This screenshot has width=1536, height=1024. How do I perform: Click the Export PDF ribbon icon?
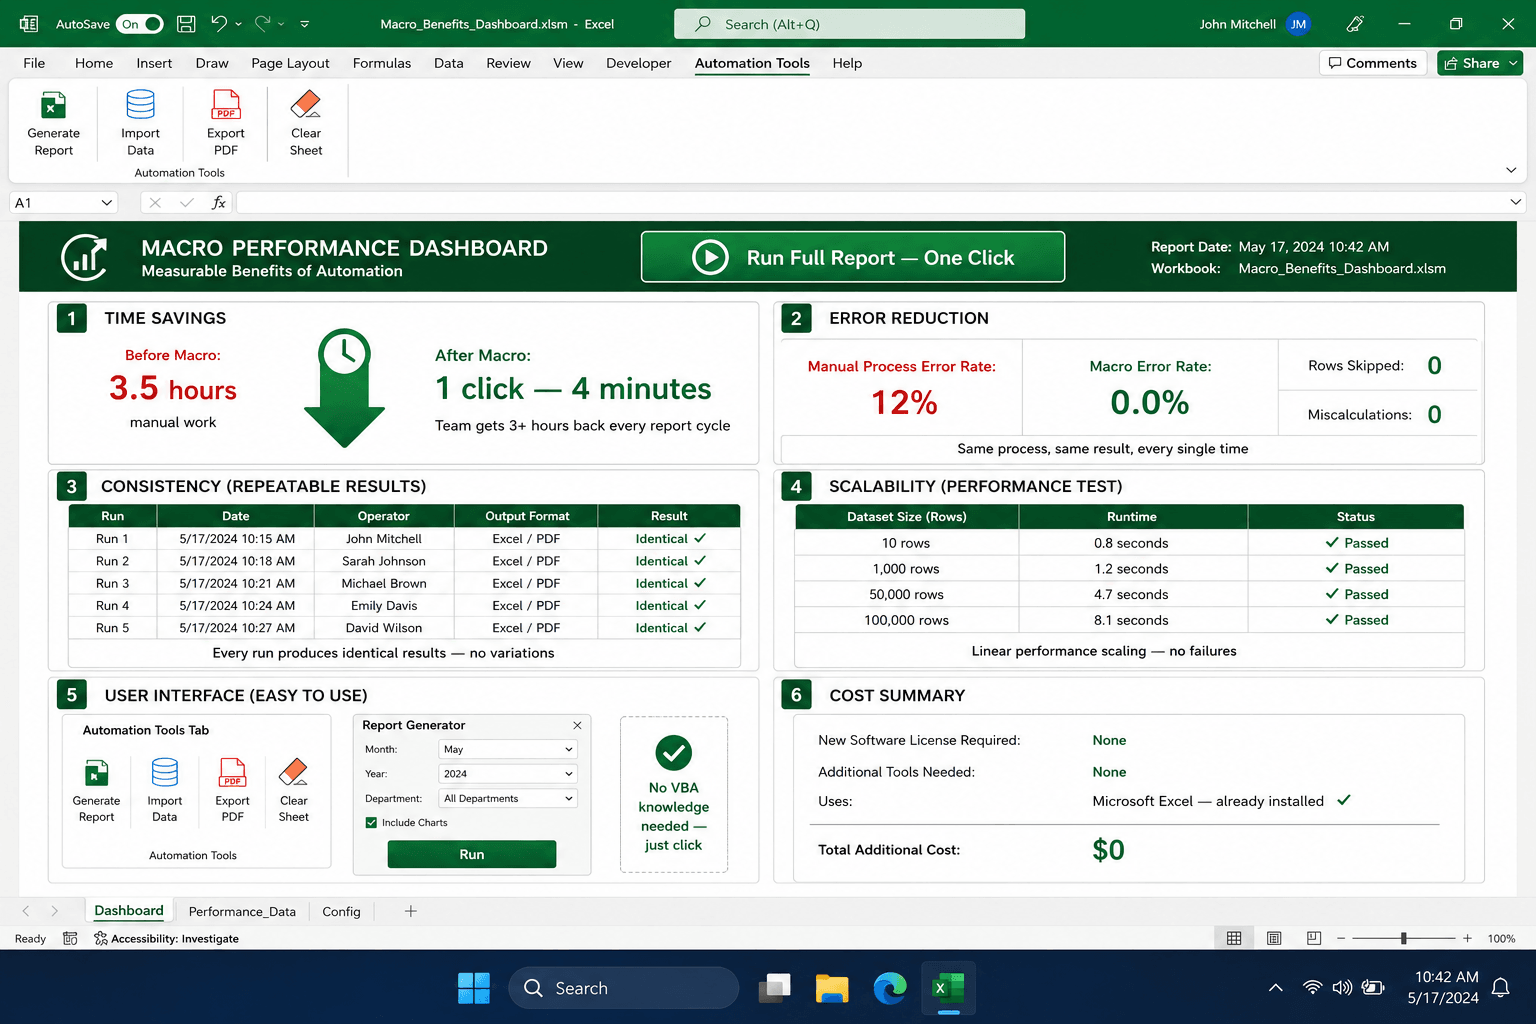point(226,104)
